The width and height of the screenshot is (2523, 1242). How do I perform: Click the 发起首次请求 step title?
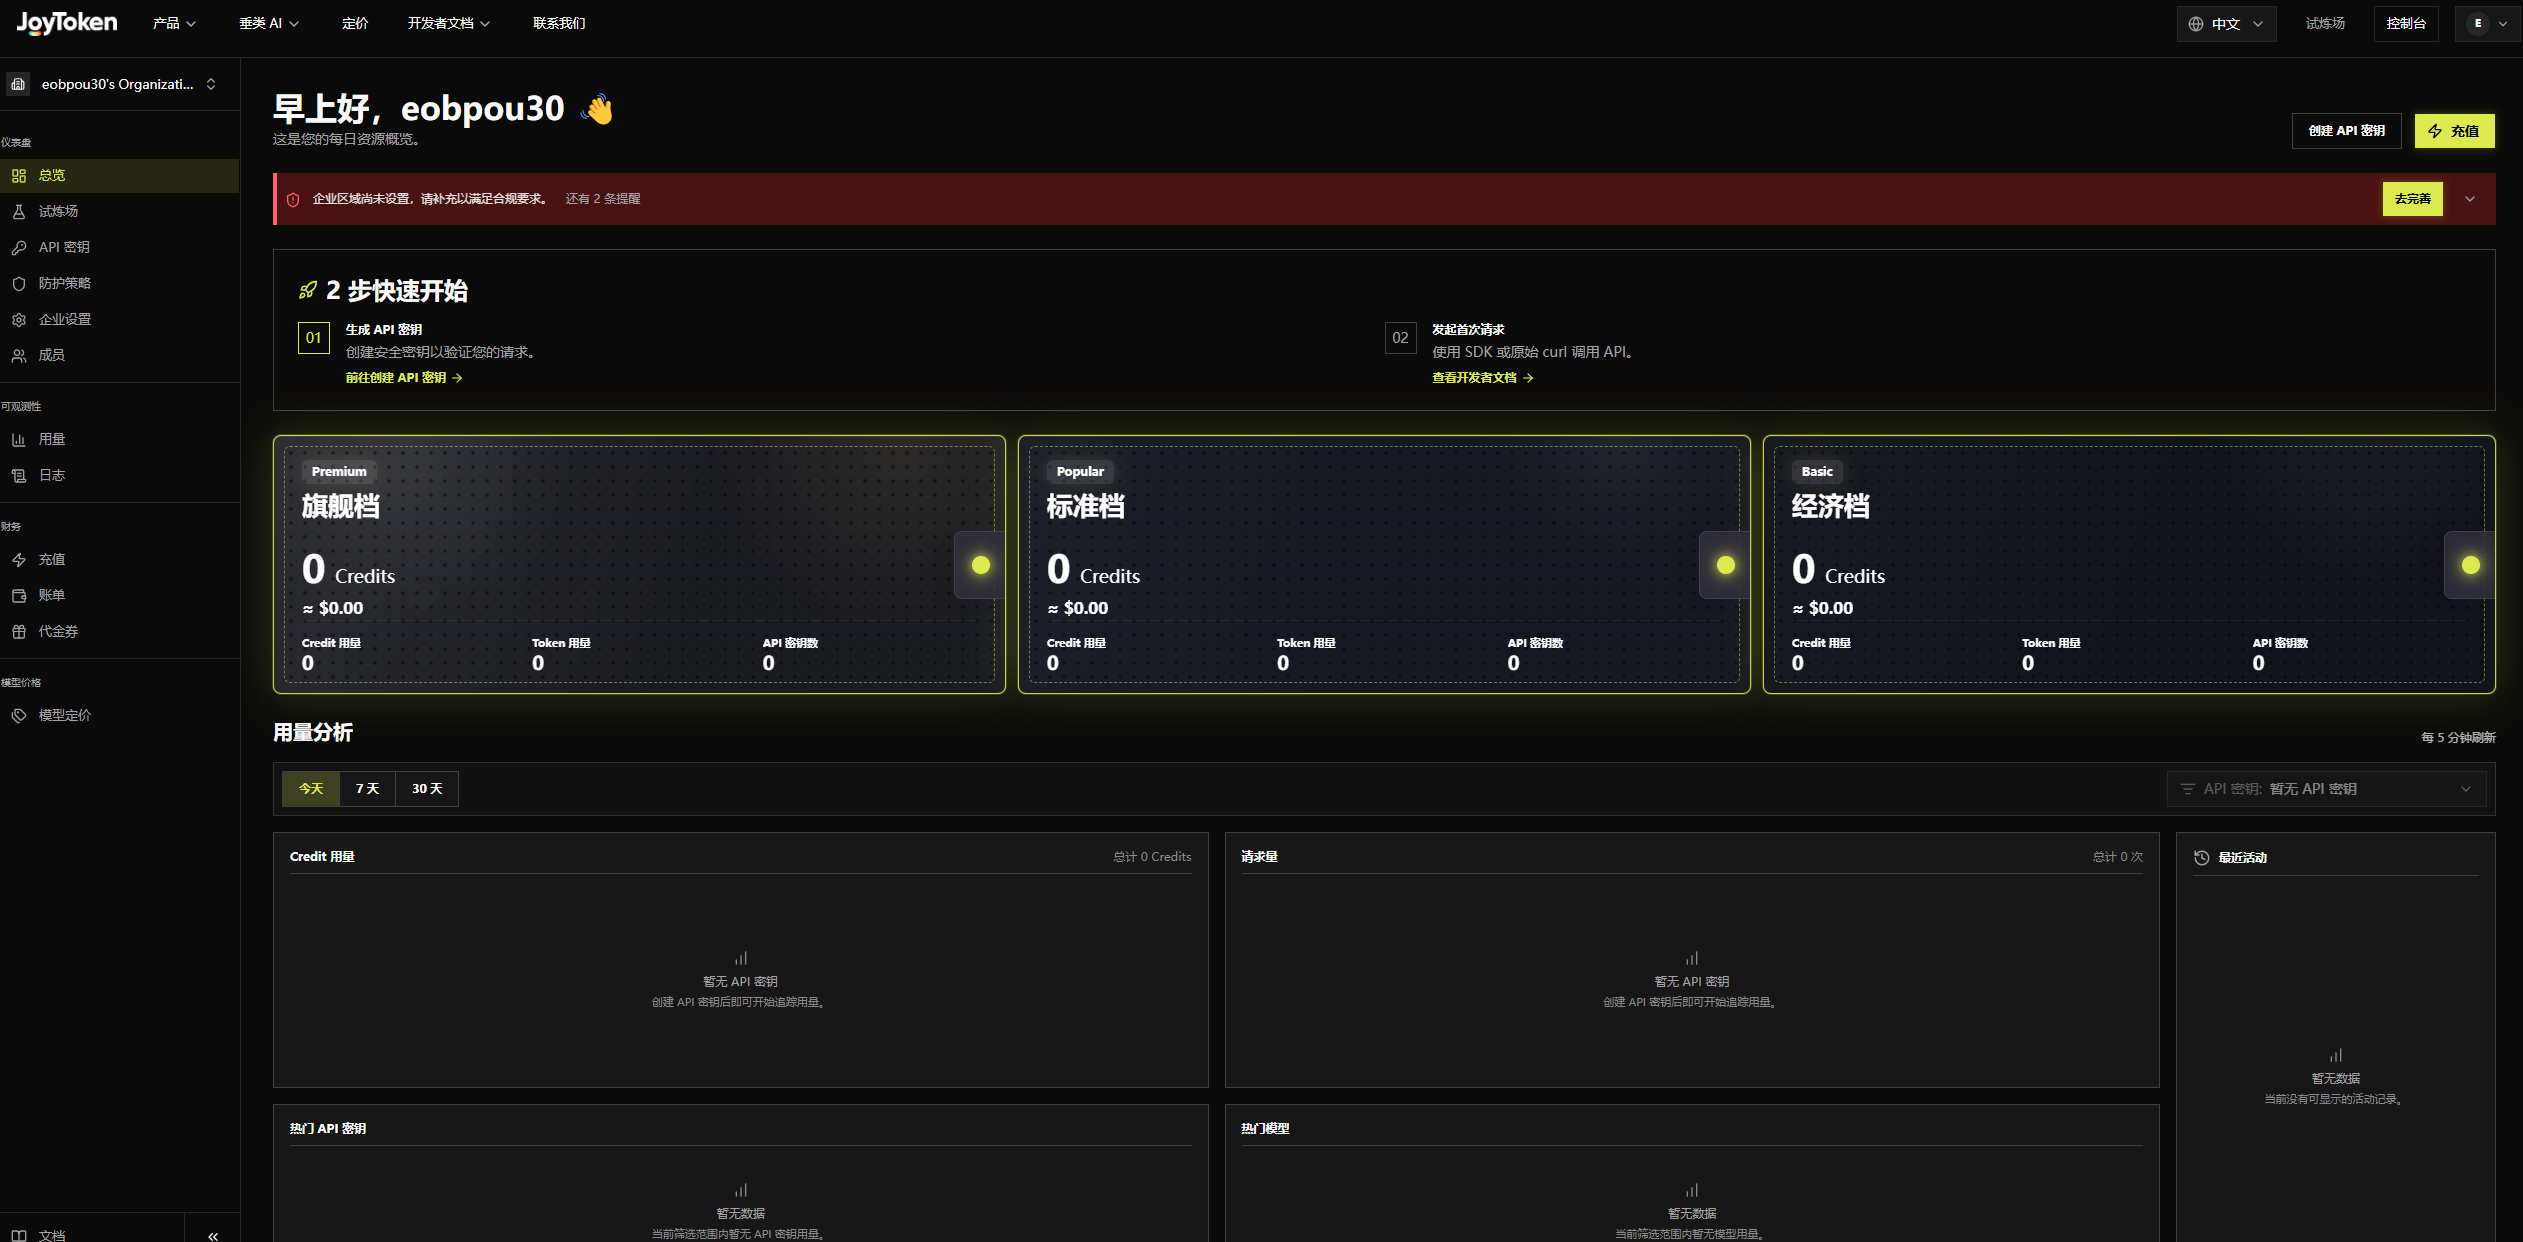click(x=1468, y=330)
